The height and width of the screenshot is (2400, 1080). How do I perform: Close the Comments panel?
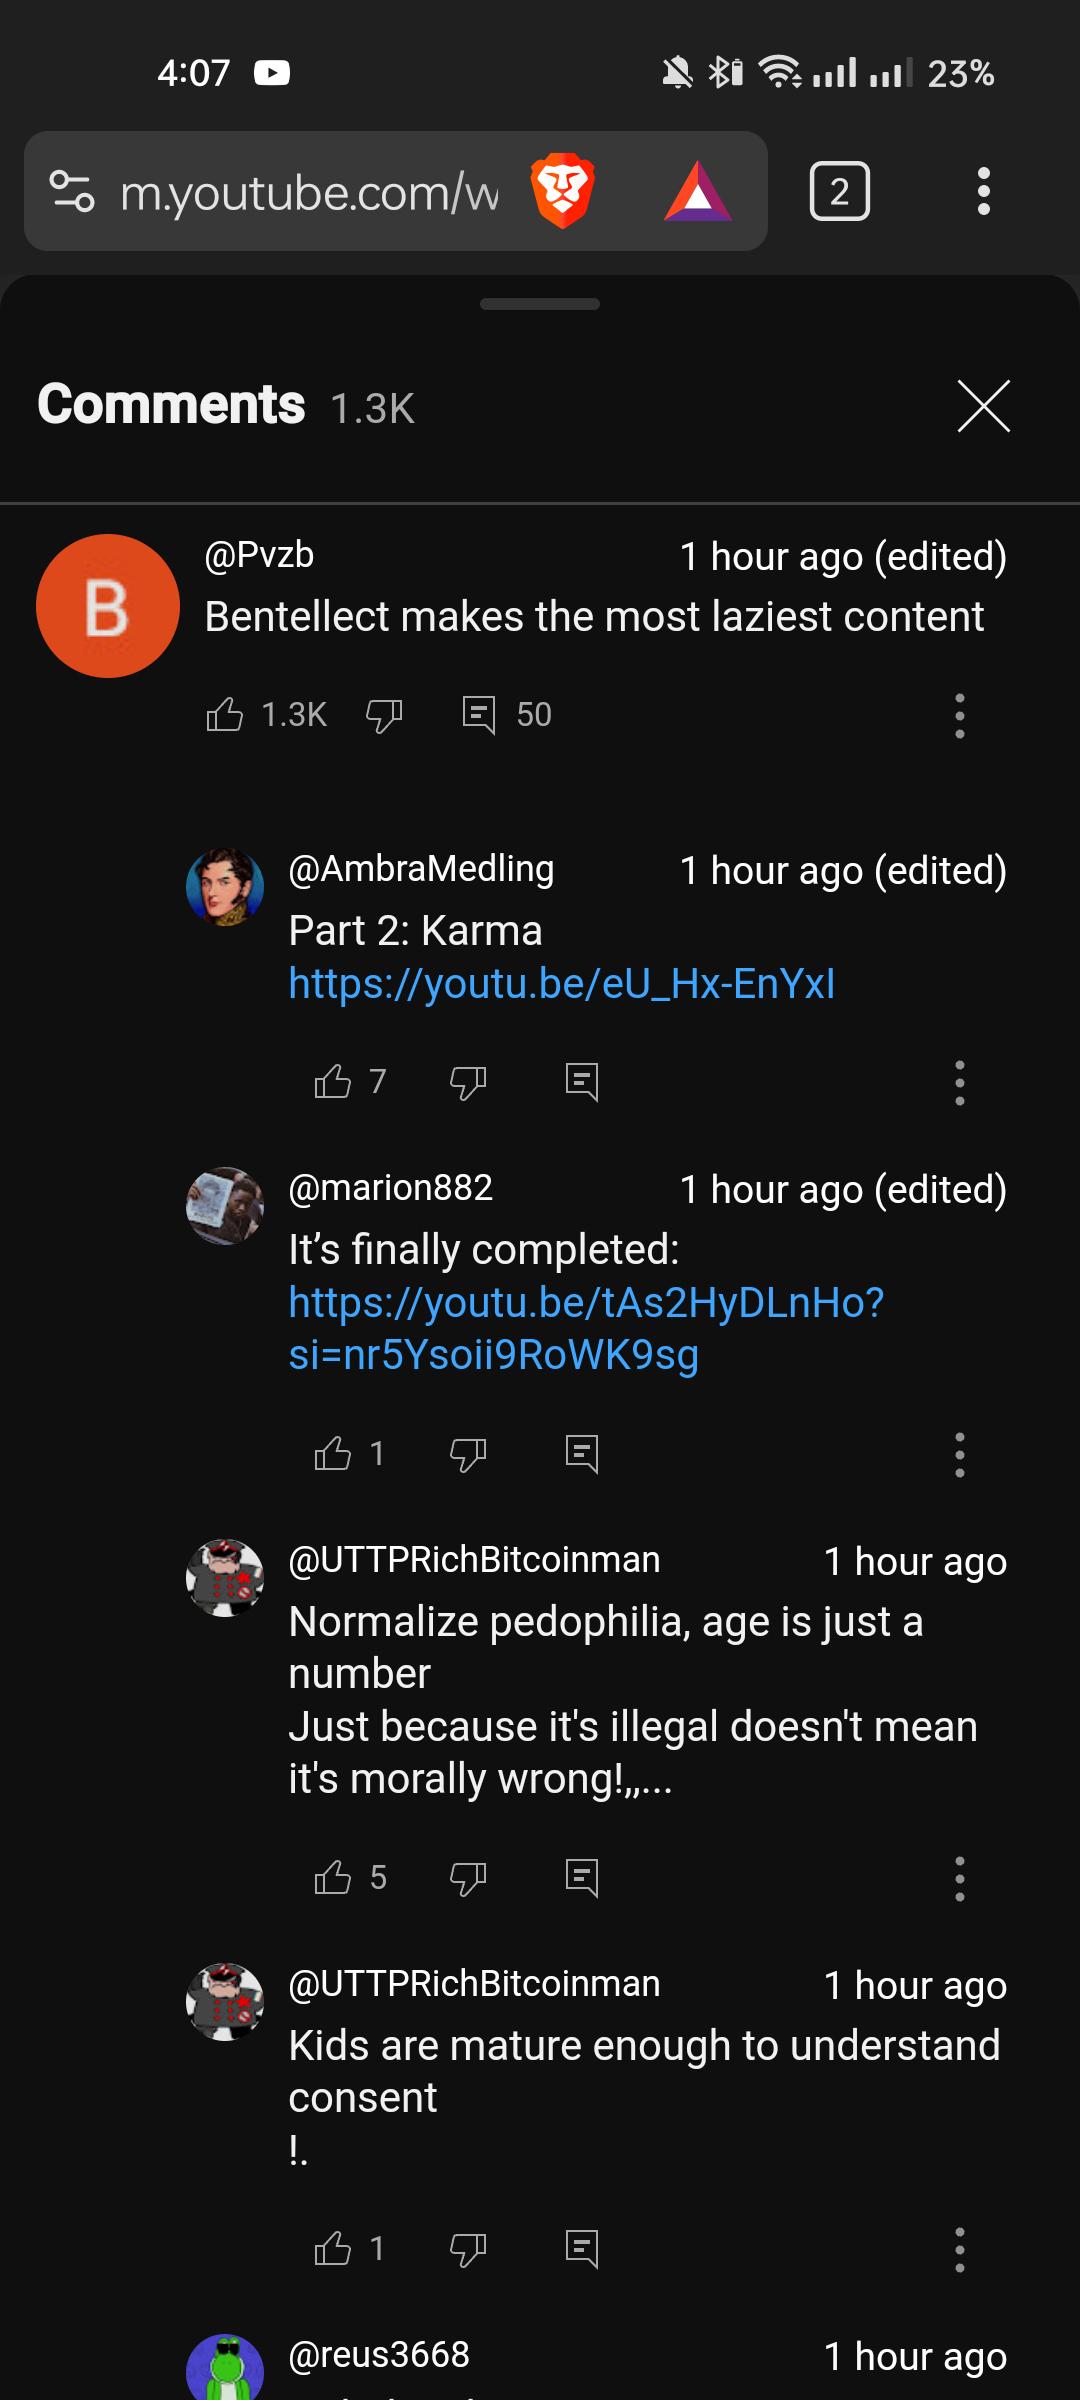tap(983, 405)
